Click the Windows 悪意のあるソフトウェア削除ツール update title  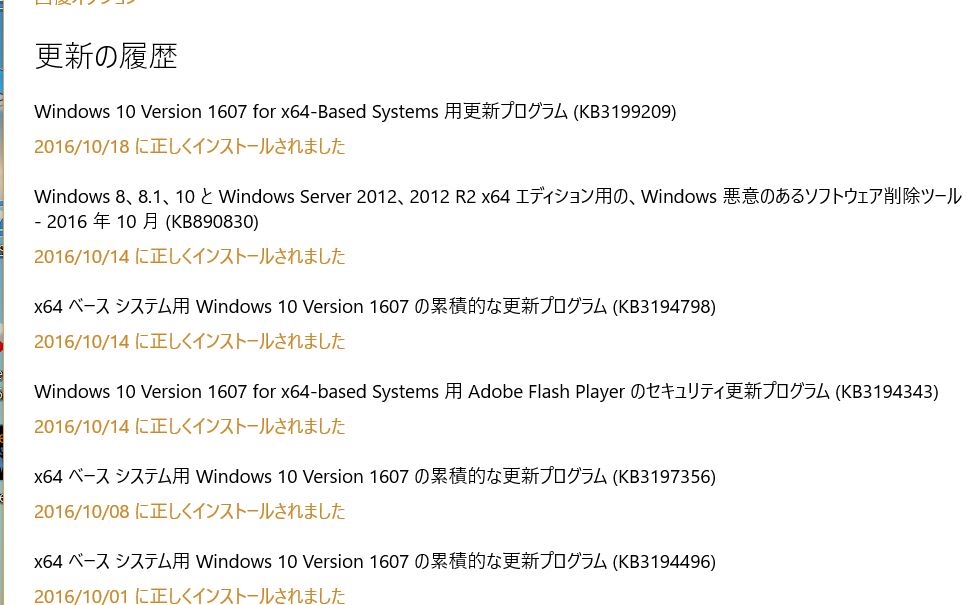[x=497, y=196]
